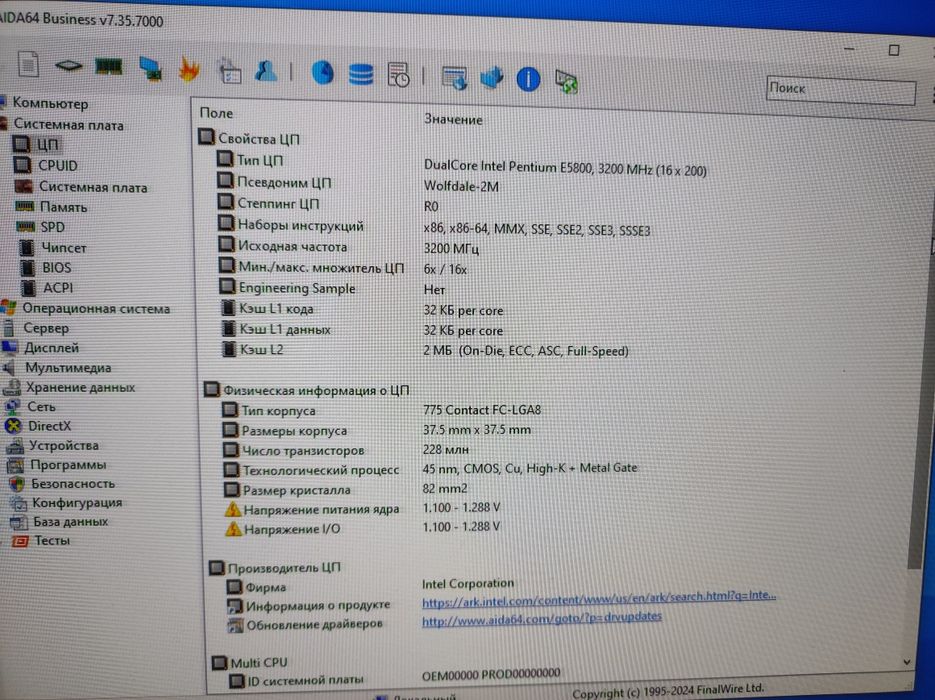Open the flame stability test tool
This screenshot has width=935, height=700.
189,69
